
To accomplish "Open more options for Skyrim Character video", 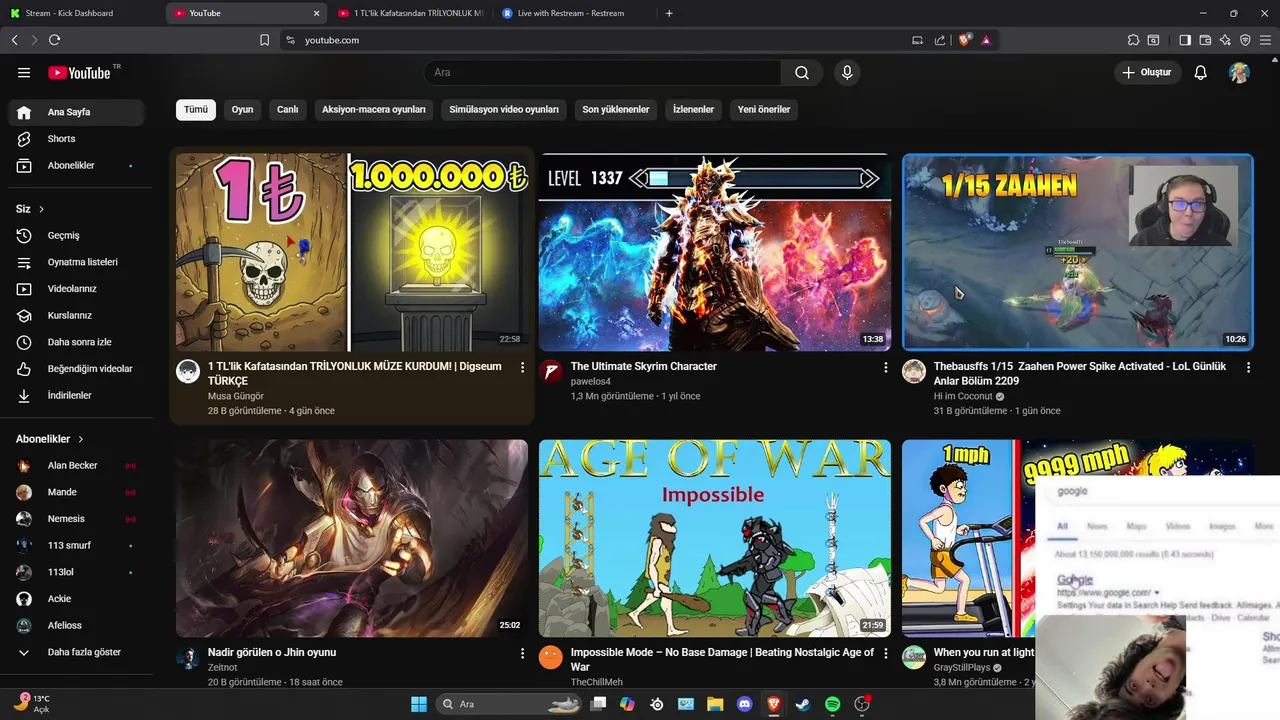I will pyautogui.click(x=885, y=367).
